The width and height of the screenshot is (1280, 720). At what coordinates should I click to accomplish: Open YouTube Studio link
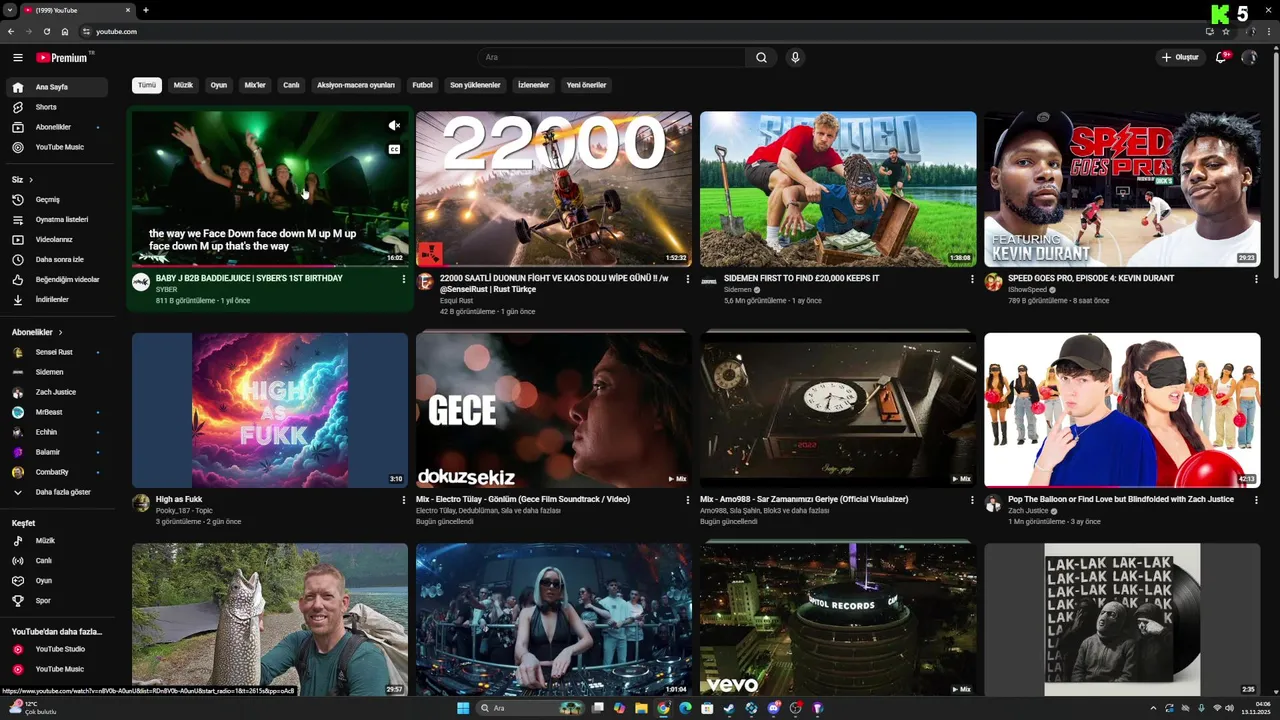55,649
